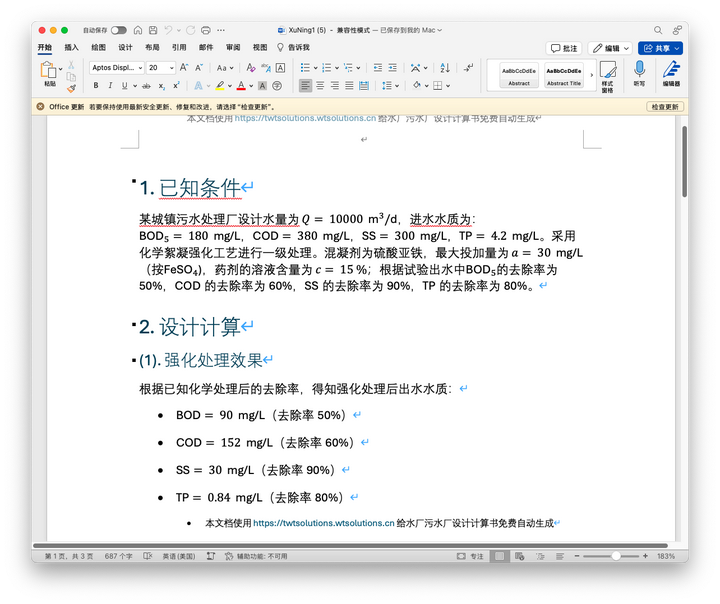The width and height of the screenshot is (720, 604).
Task: Expand the paste options arrow
Action: click(61, 69)
